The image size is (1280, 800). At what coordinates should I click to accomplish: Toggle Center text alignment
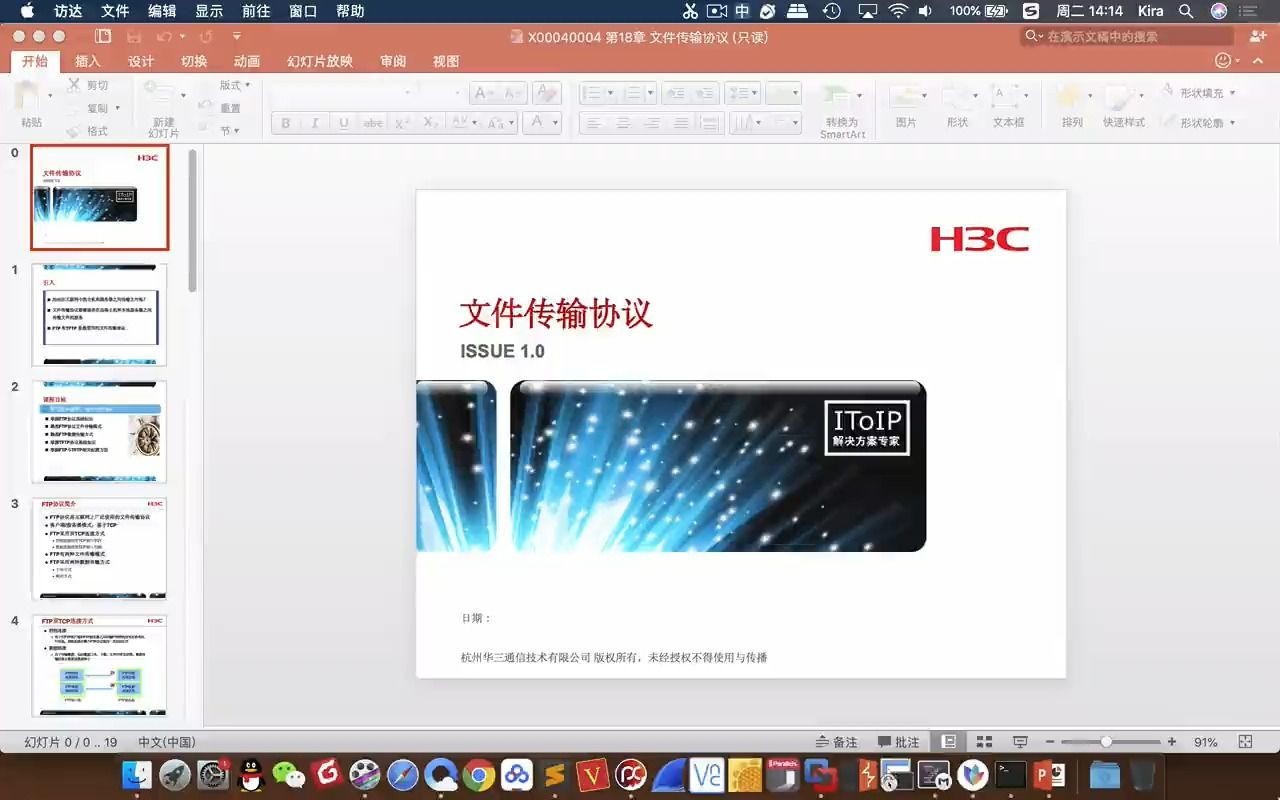point(623,123)
